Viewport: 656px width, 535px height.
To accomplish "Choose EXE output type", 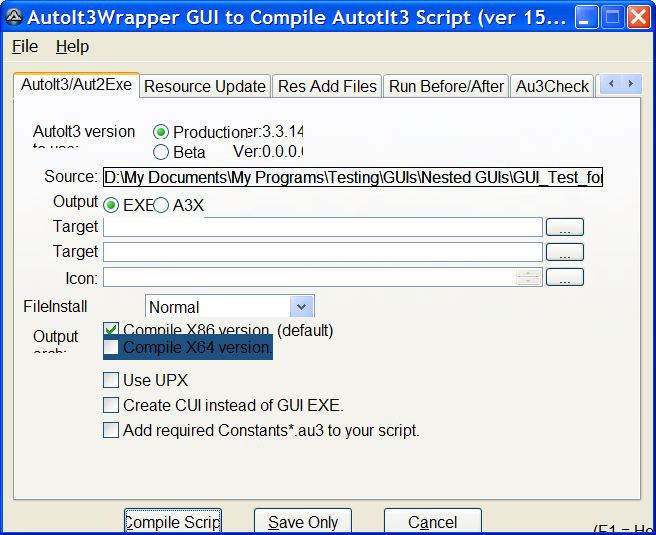I will (111, 205).
